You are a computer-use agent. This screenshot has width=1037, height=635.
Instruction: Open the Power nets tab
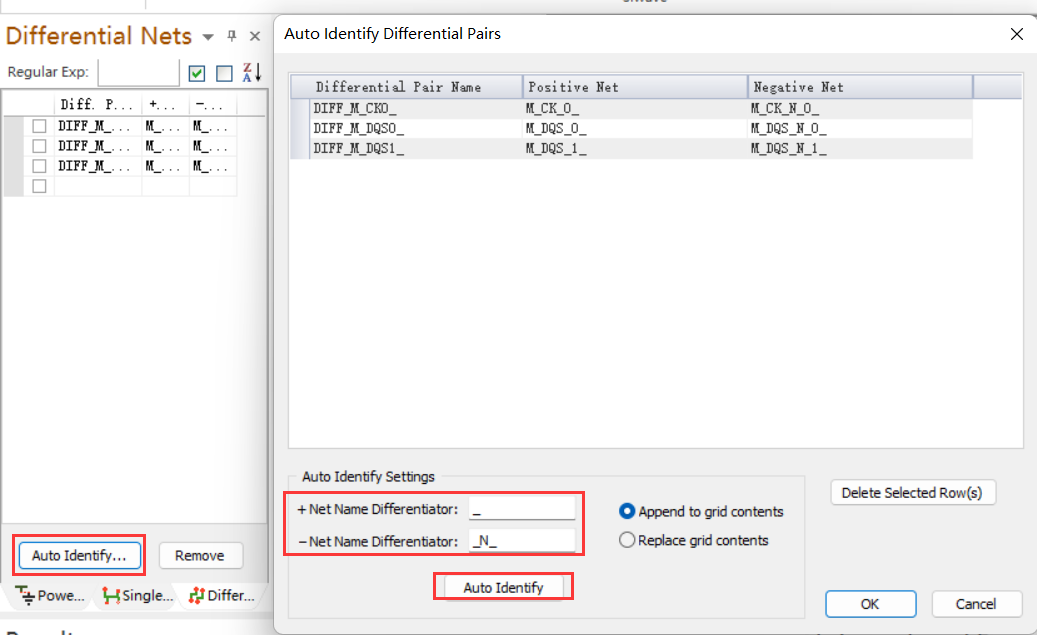[50, 596]
